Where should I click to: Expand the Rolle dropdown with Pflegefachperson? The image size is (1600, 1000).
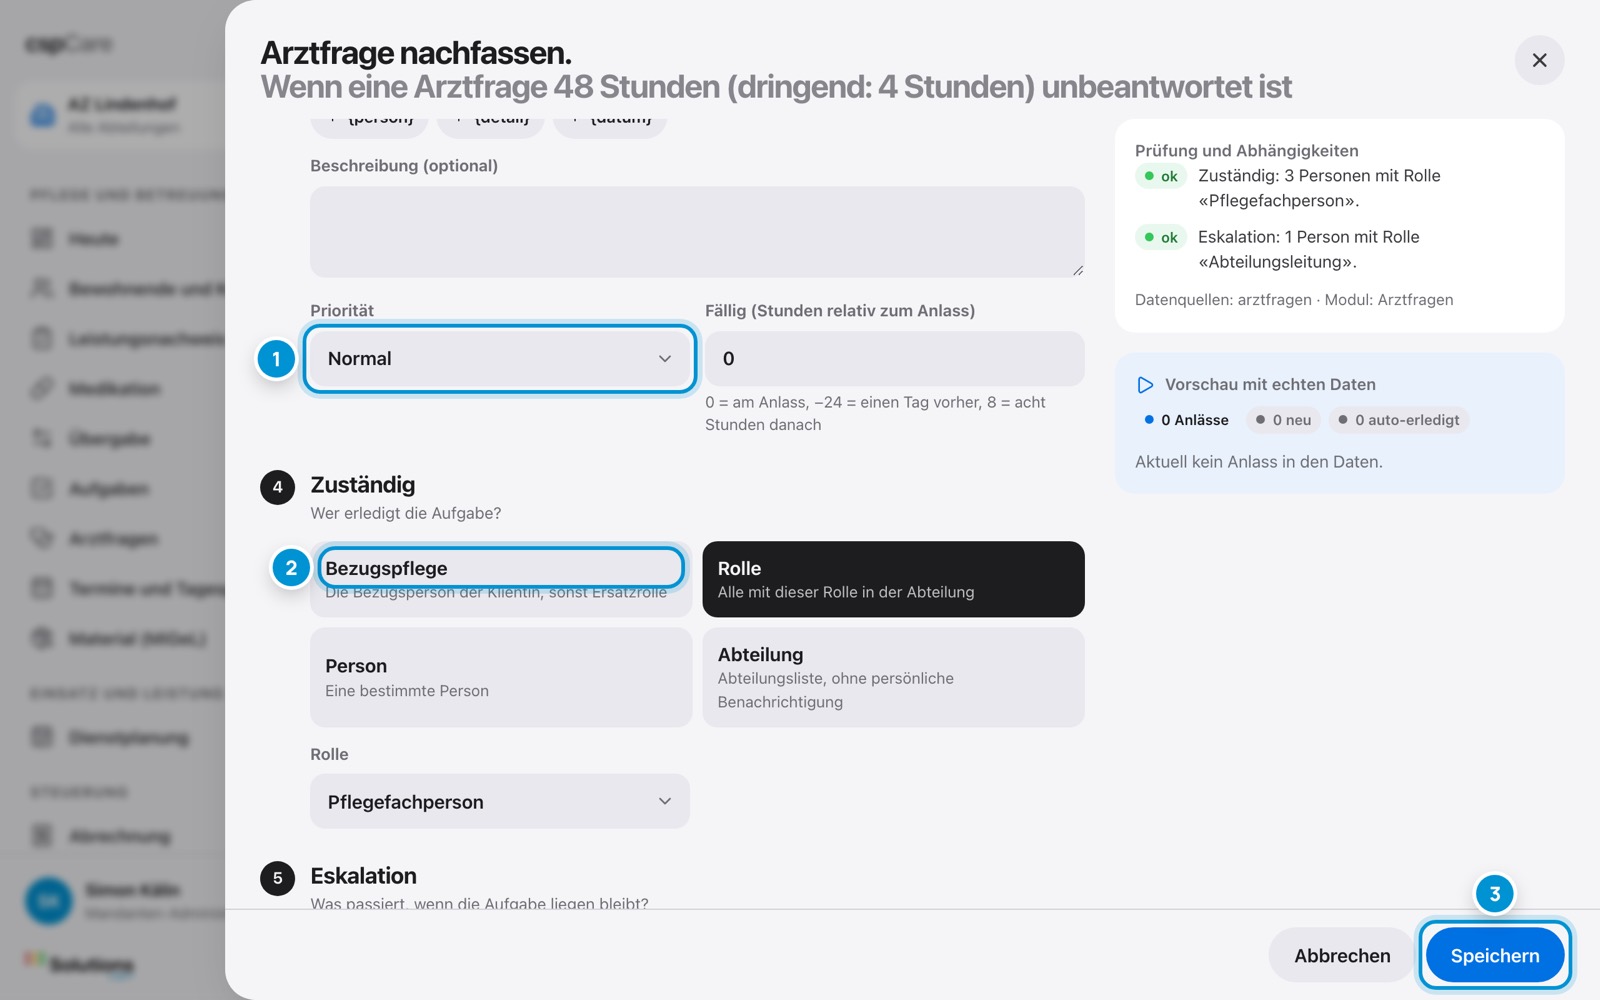pos(499,801)
